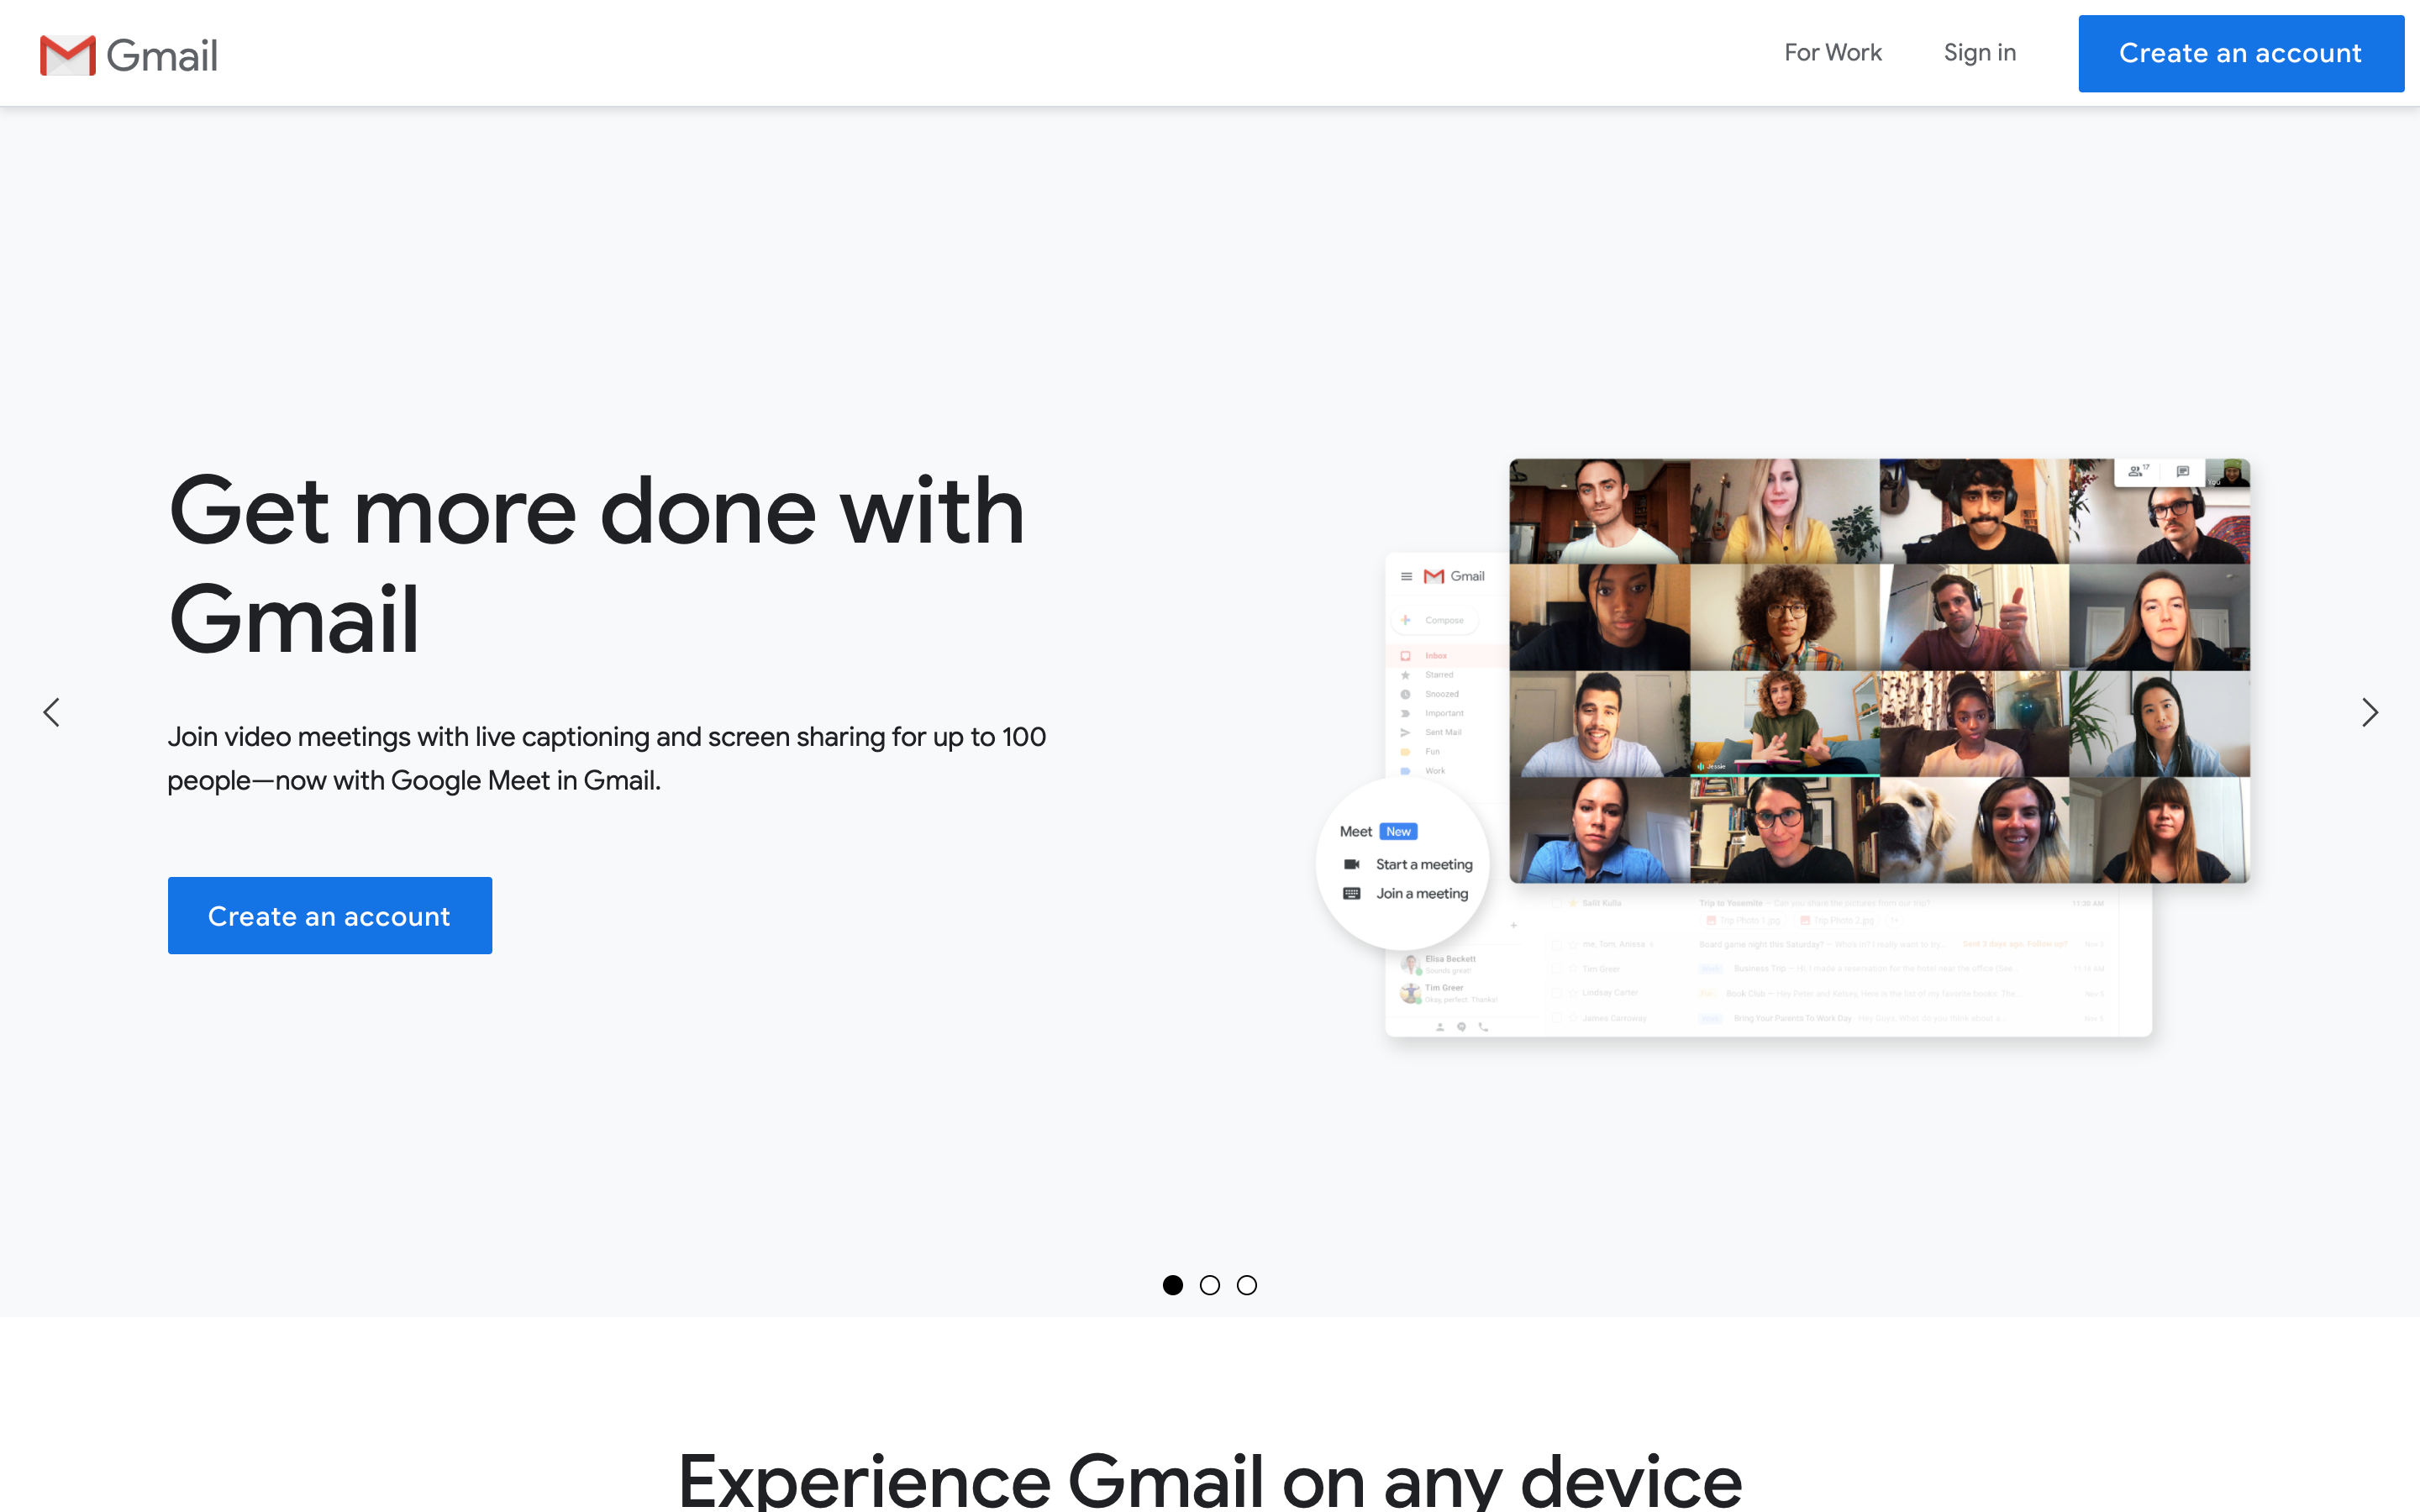The image size is (2420, 1512).
Task: Click the hamburger menu icon in Gmail preview
Action: coord(1406,576)
